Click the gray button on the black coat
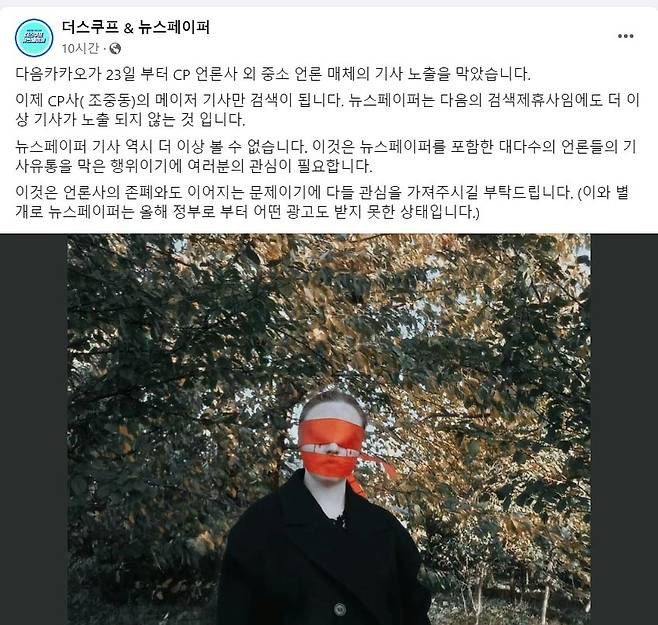The height and width of the screenshot is (625, 658). click(340, 608)
